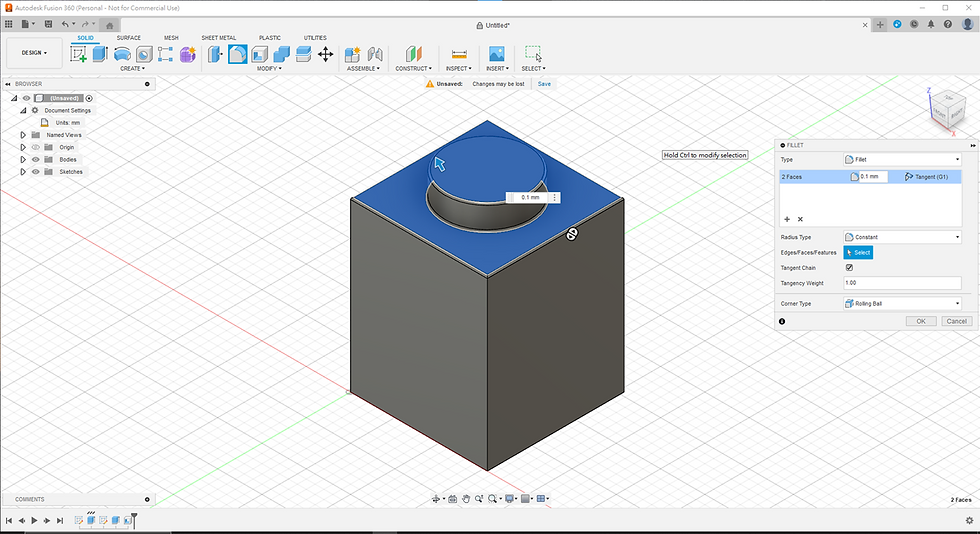
Task: Toggle visibility of the Bodies folder
Action: (36, 159)
